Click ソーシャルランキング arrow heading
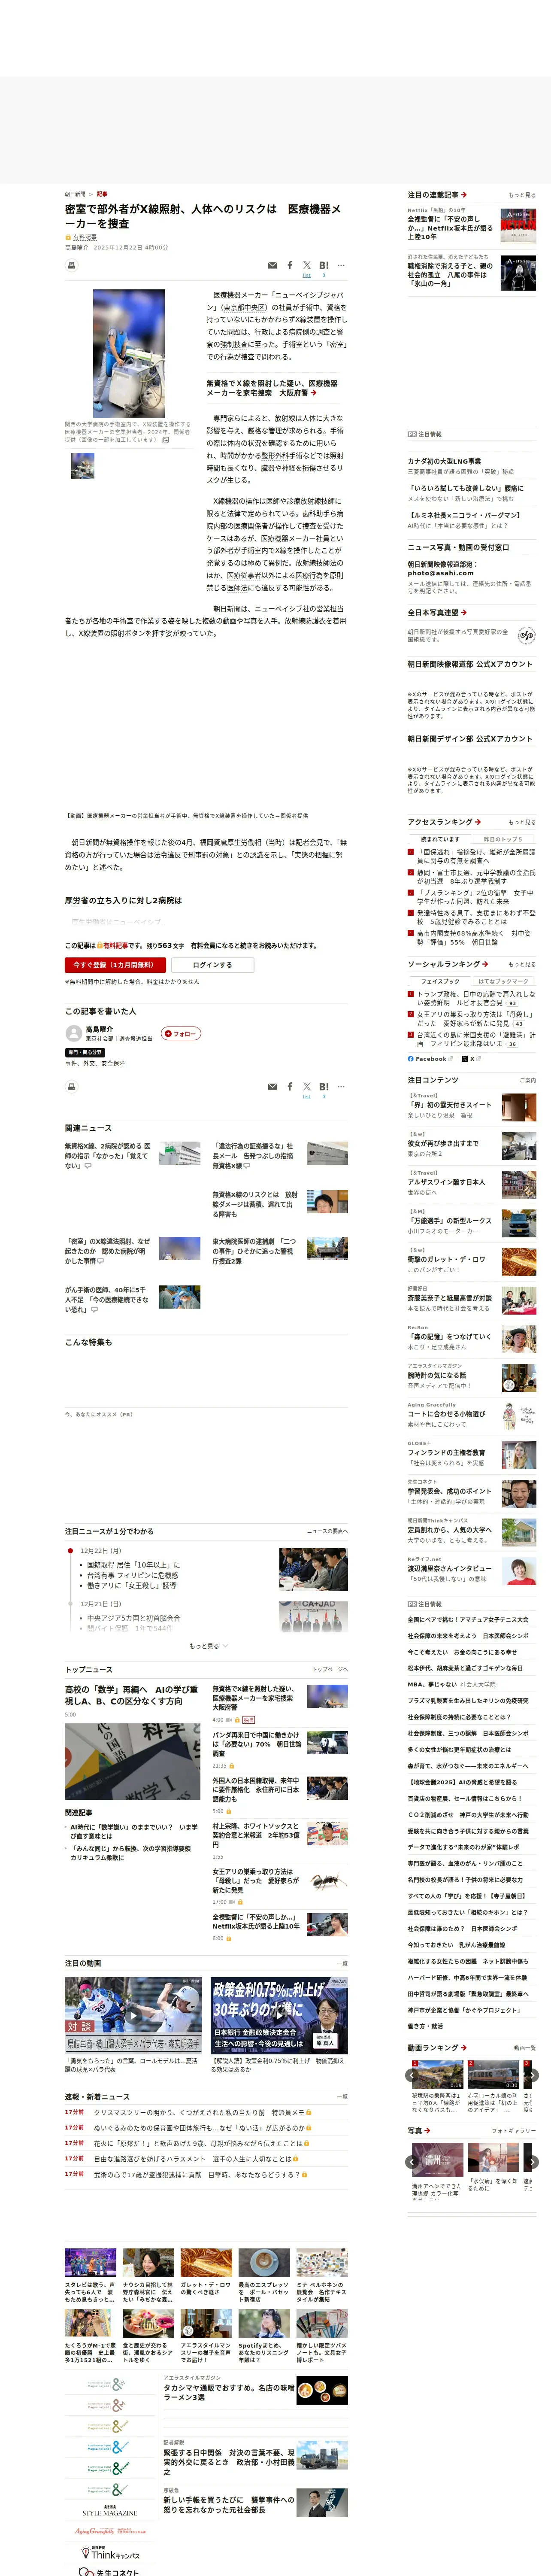Image resolution: width=551 pixels, height=2576 pixels. [x=448, y=964]
